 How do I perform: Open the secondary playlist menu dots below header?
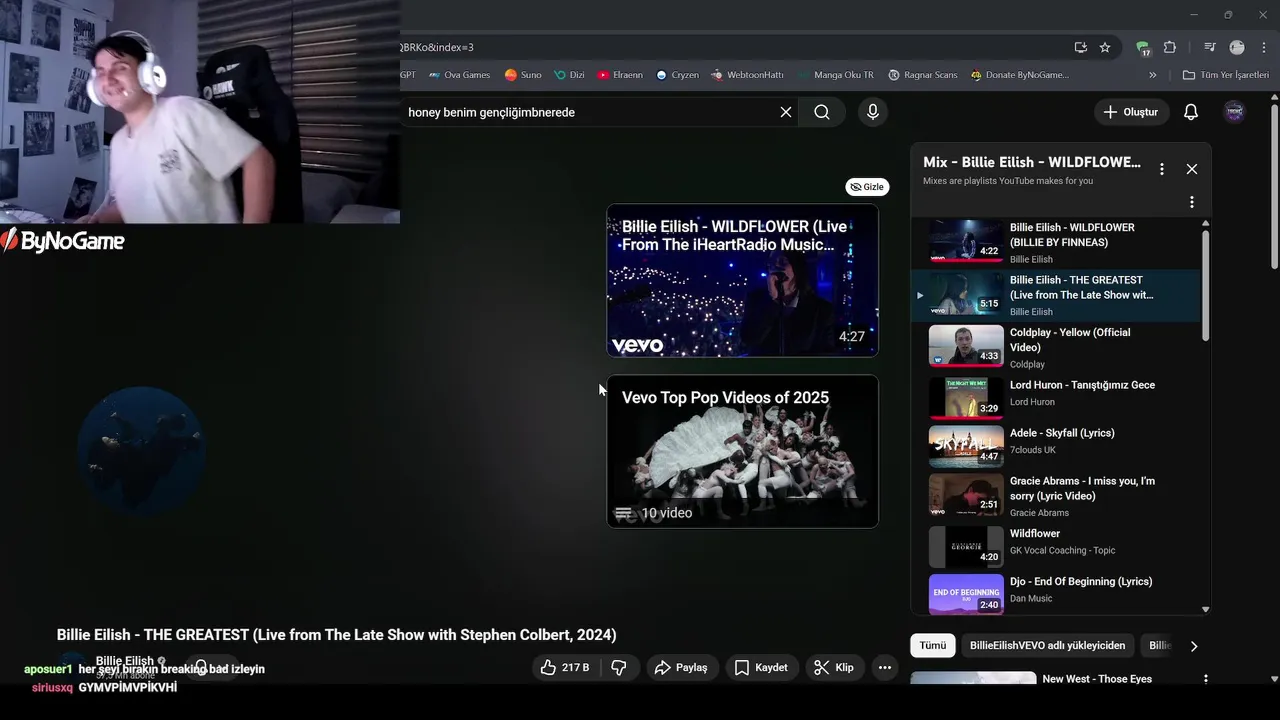(x=1192, y=202)
